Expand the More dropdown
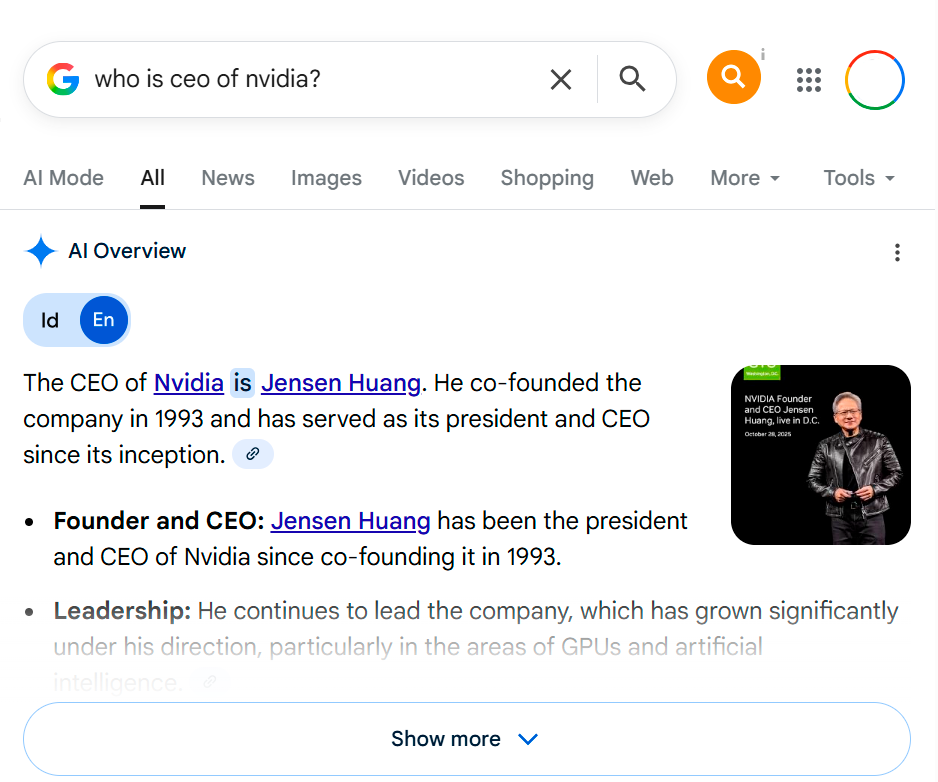938x782 pixels. point(745,178)
